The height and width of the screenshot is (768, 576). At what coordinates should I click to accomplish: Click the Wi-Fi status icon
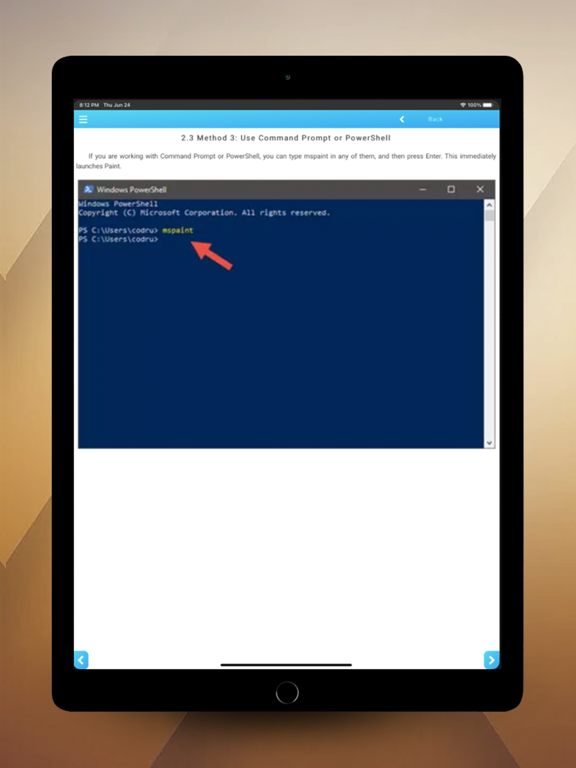click(463, 105)
